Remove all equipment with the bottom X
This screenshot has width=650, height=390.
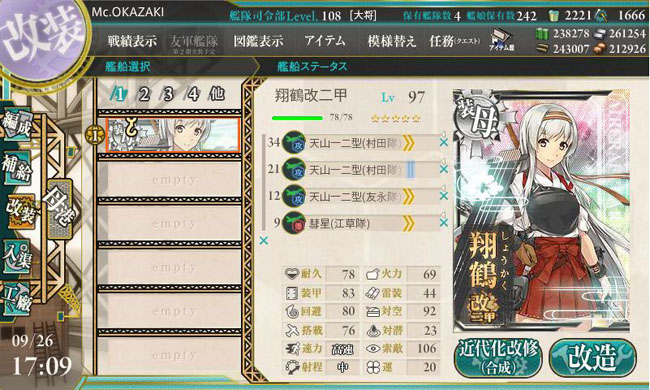pos(264,240)
